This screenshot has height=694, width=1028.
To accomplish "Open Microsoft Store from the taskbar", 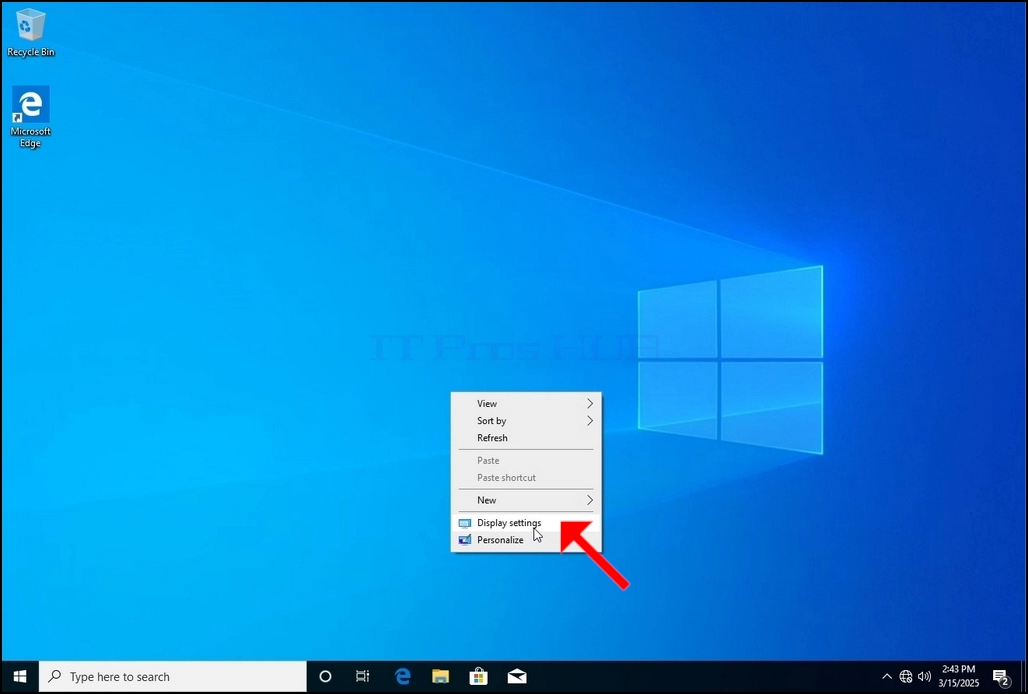I will pos(479,676).
